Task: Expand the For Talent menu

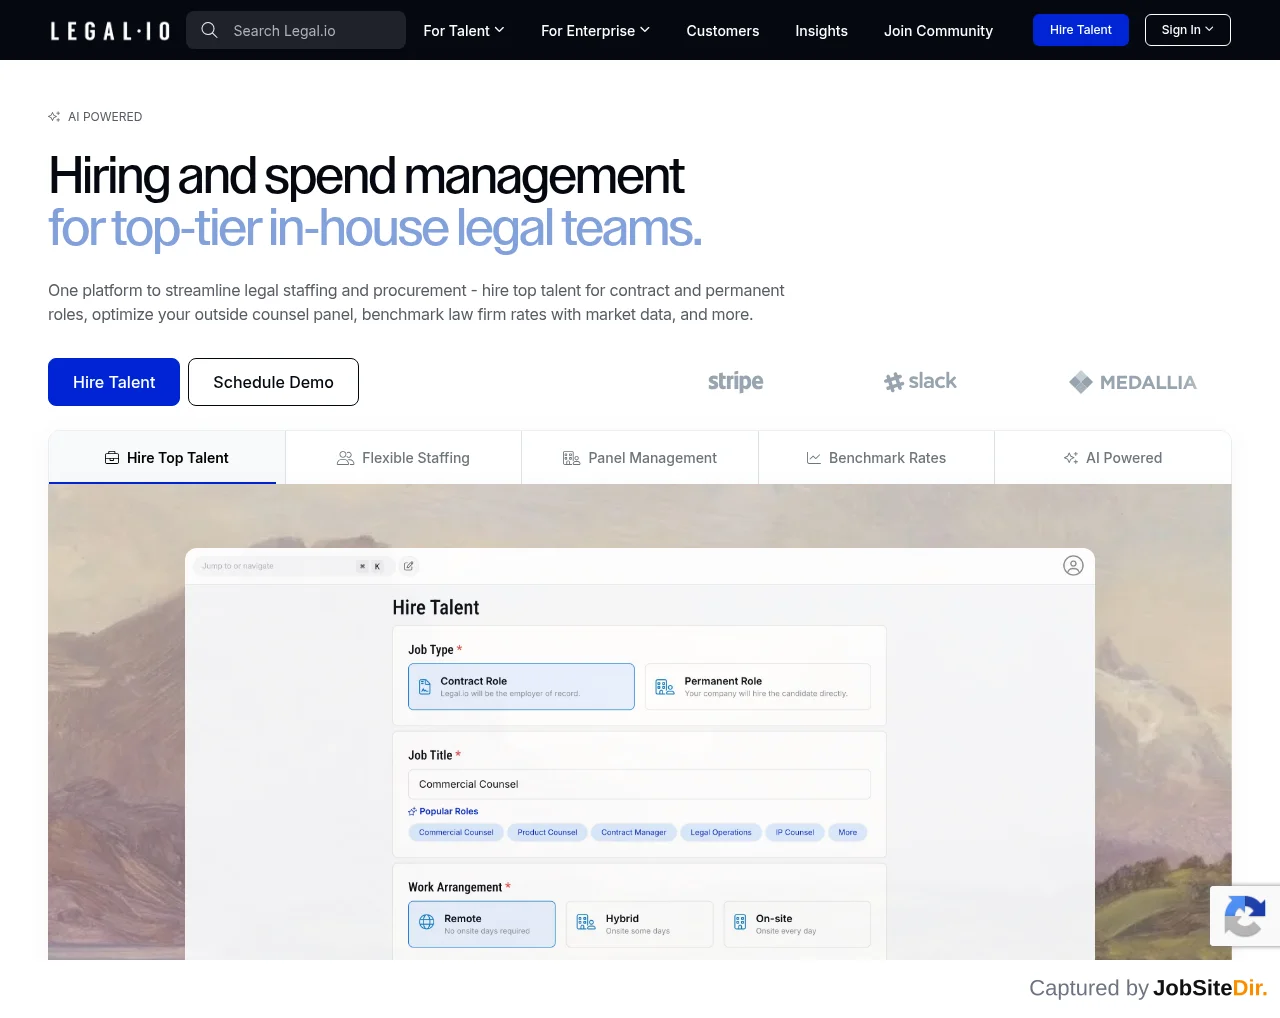Action: click(x=463, y=31)
